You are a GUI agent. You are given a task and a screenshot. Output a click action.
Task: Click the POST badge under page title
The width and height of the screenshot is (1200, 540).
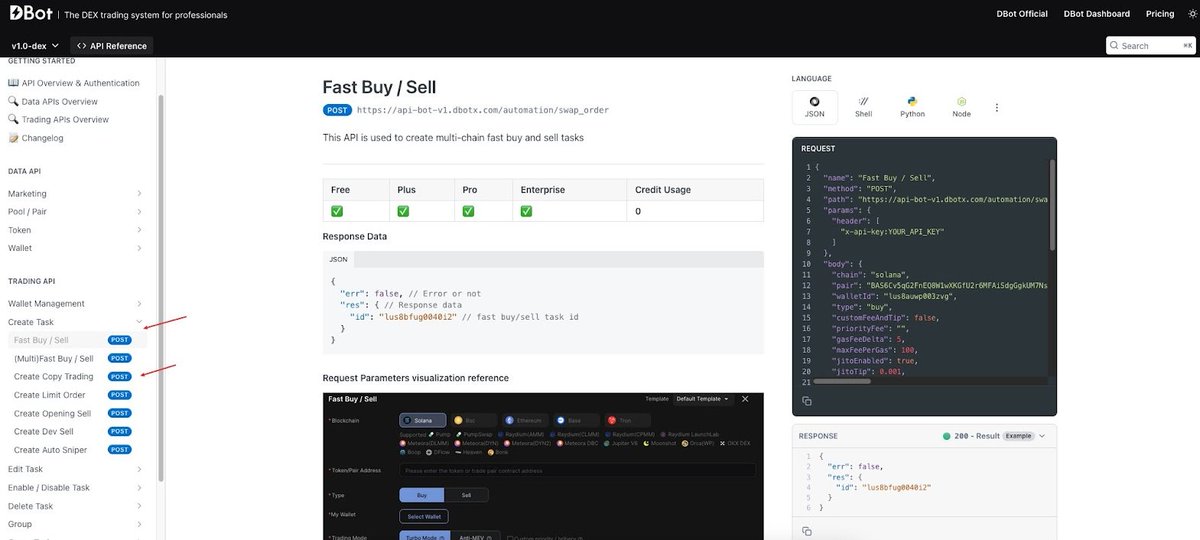(x=337, y=110)
